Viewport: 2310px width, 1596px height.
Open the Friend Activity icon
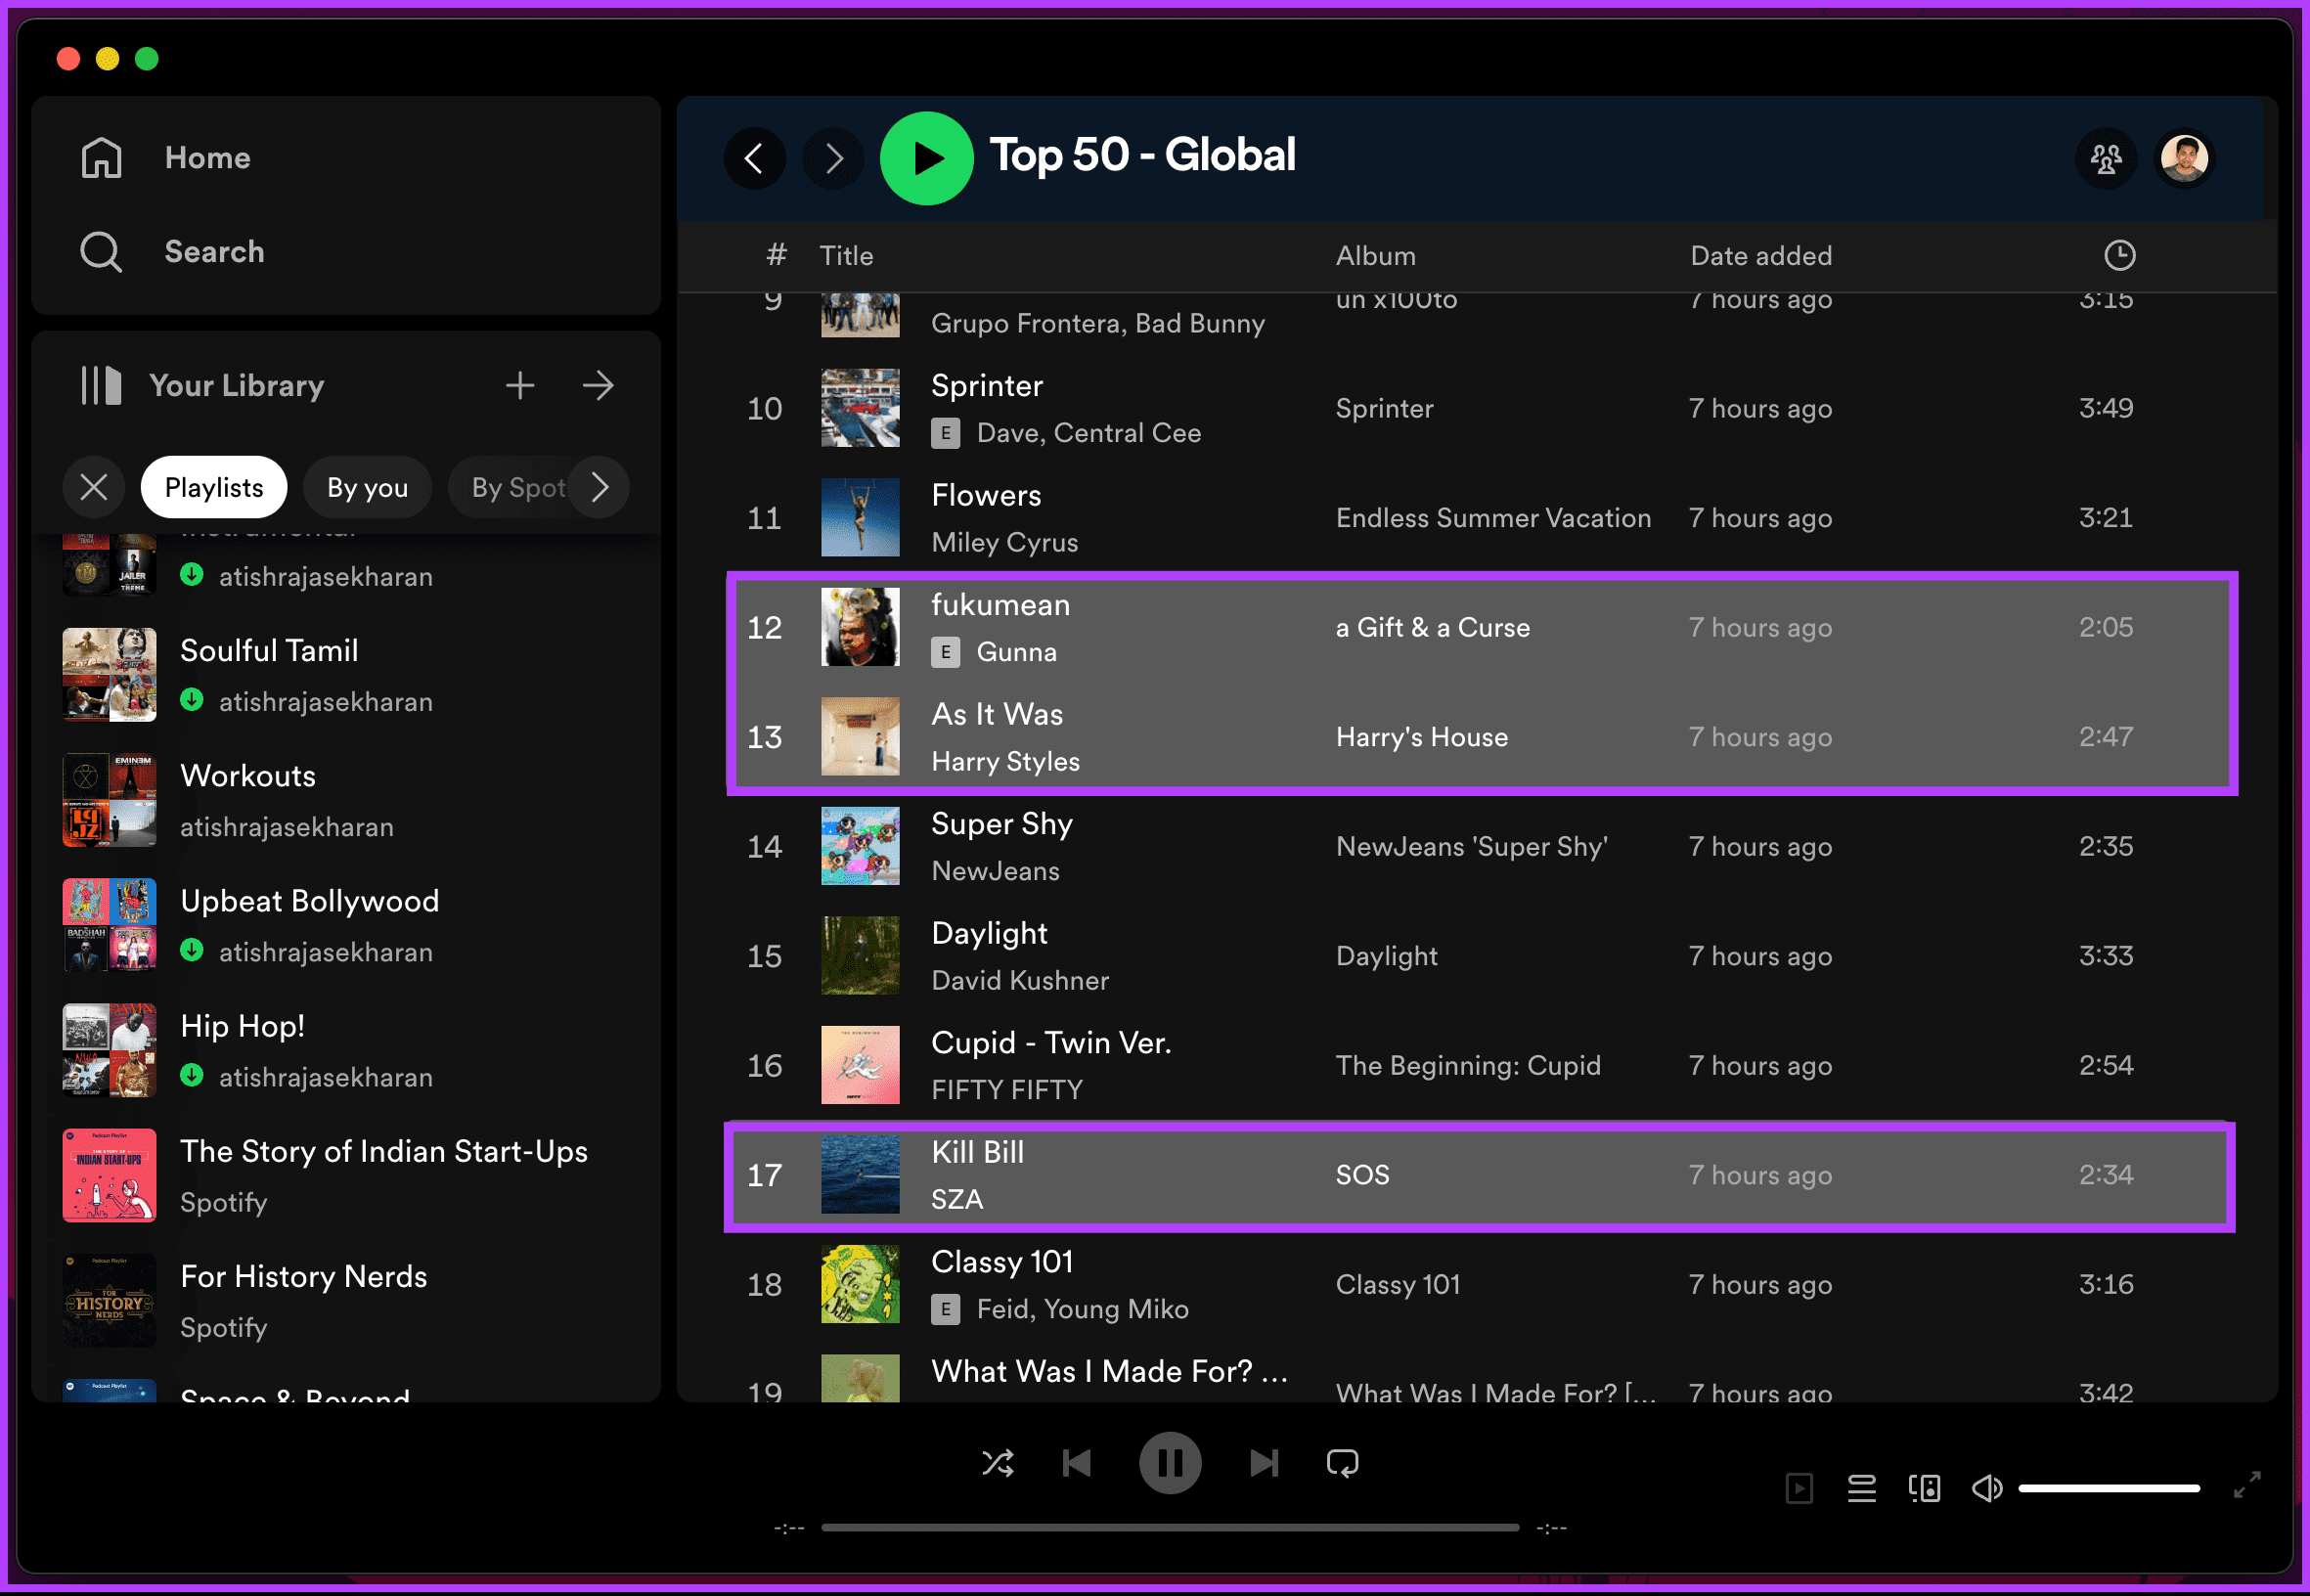(x=2105, y=158)
